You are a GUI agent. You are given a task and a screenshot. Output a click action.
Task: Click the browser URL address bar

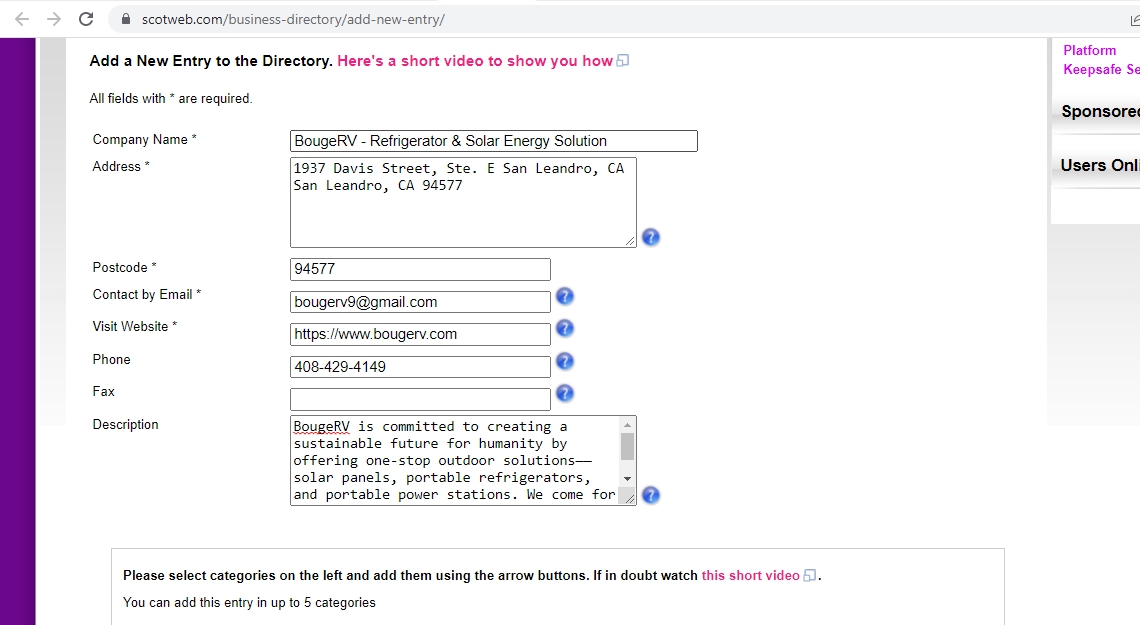pyautogui.click(x=600, y=19)
